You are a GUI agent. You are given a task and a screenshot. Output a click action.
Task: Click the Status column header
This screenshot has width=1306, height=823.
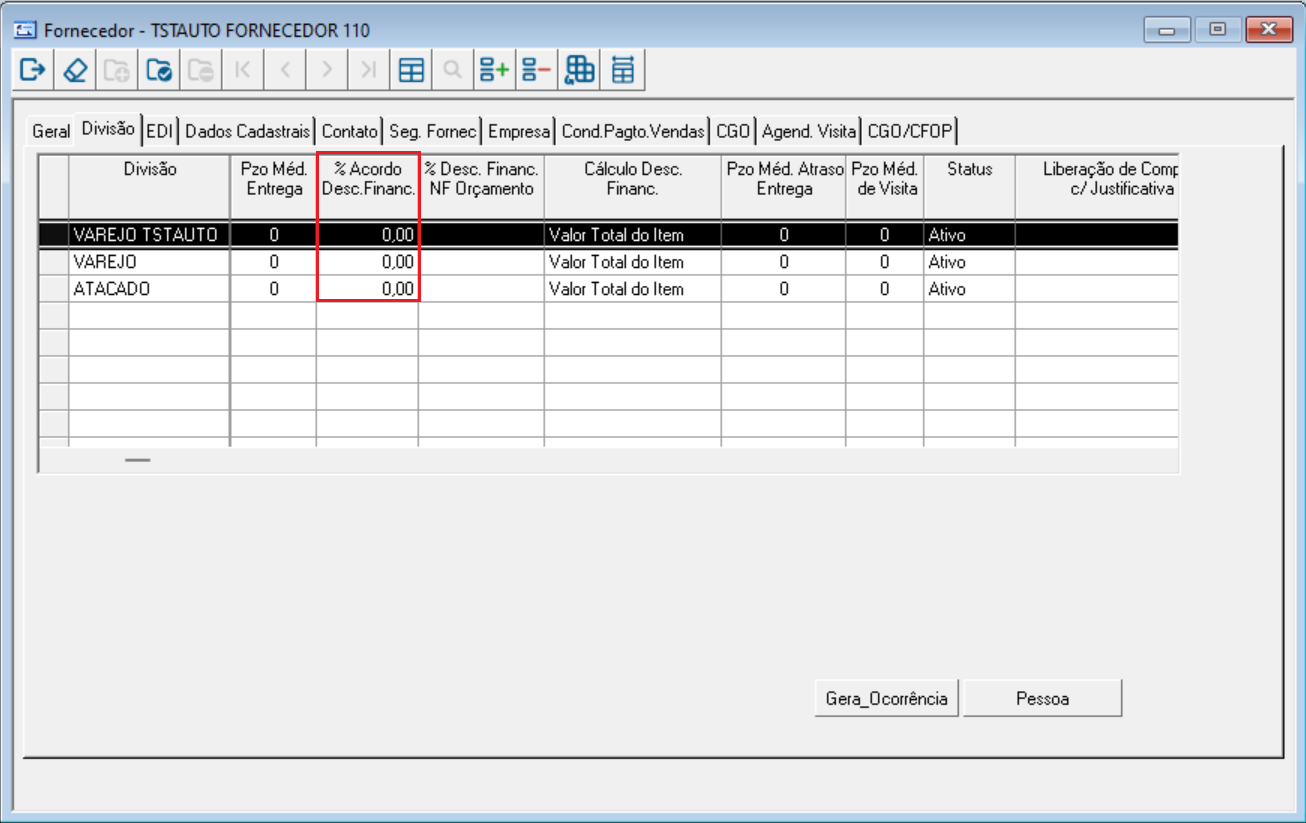click(969, 187)
